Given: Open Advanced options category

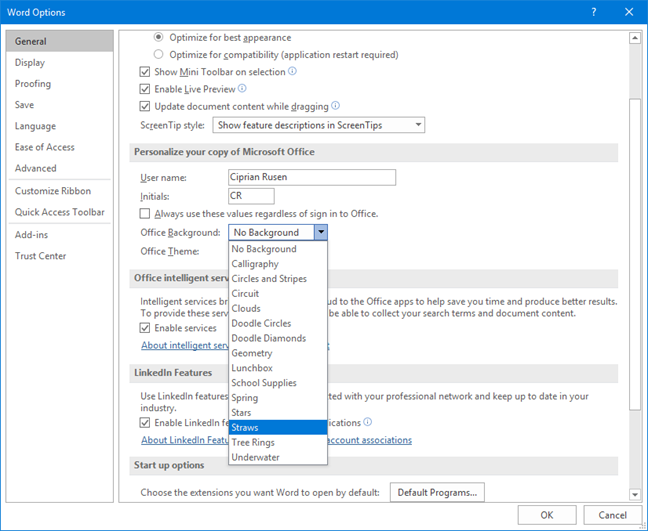Looking at the screenshot, I should pos(60,168).
